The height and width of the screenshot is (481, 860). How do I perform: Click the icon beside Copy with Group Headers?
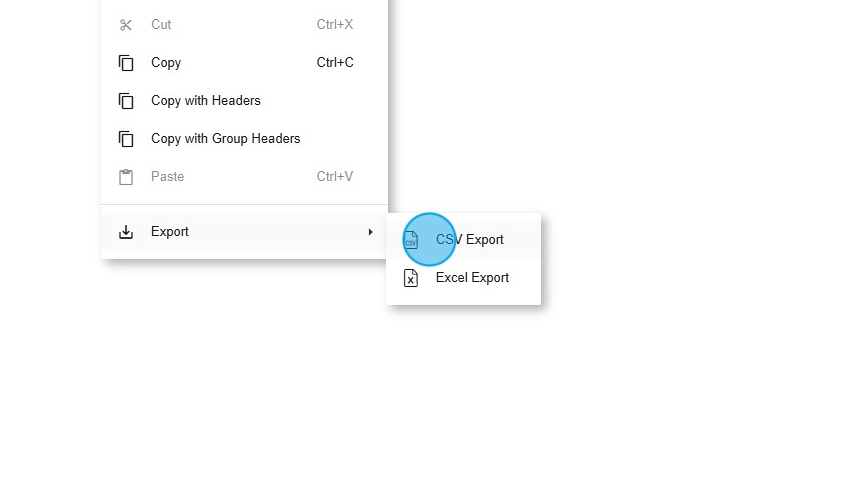(126, 139)
